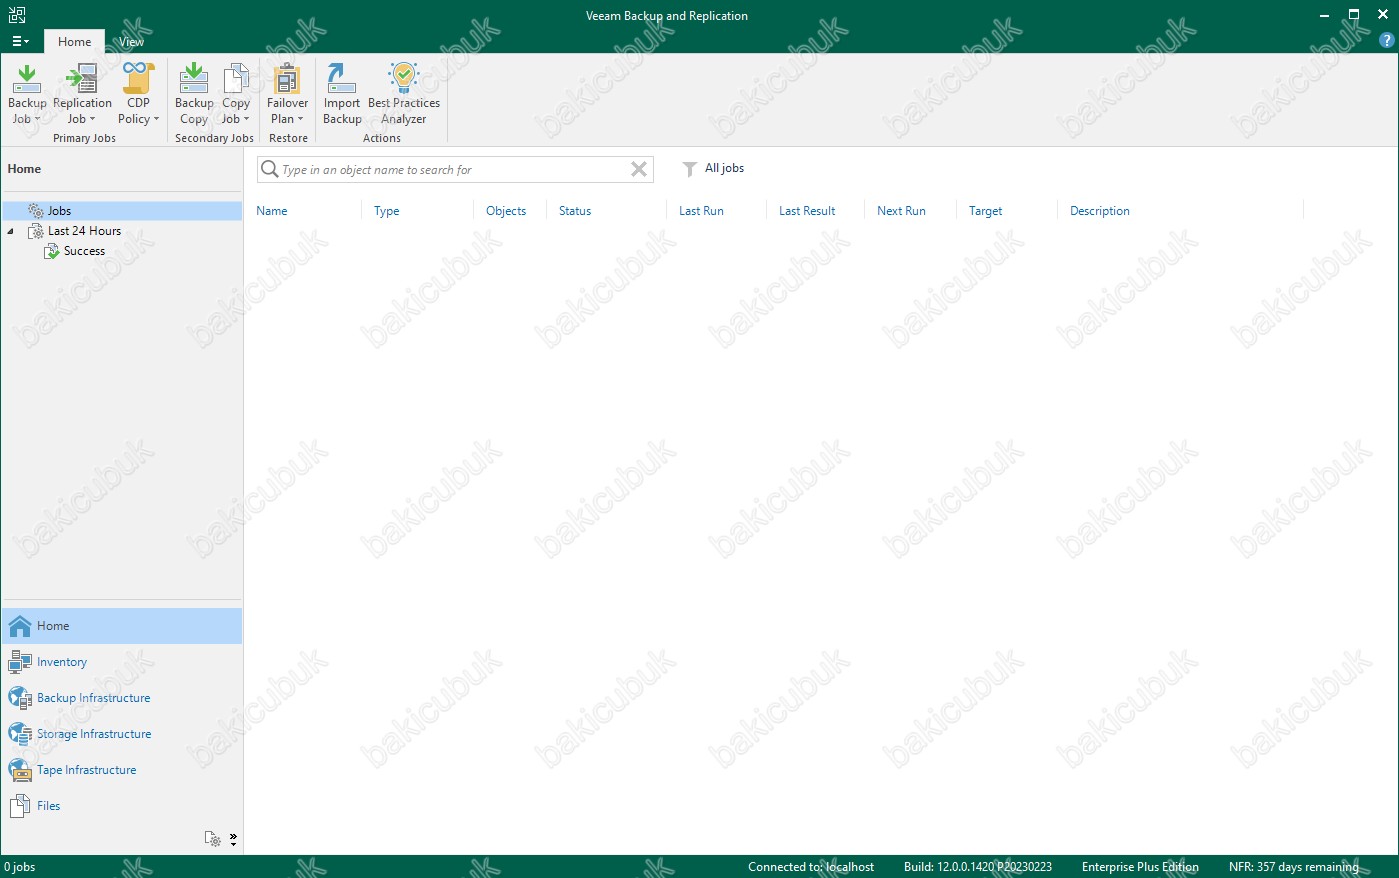Click Connected to: localhost status text
The width and height of the screenshot is (1399, 878).
click(811, 867)
